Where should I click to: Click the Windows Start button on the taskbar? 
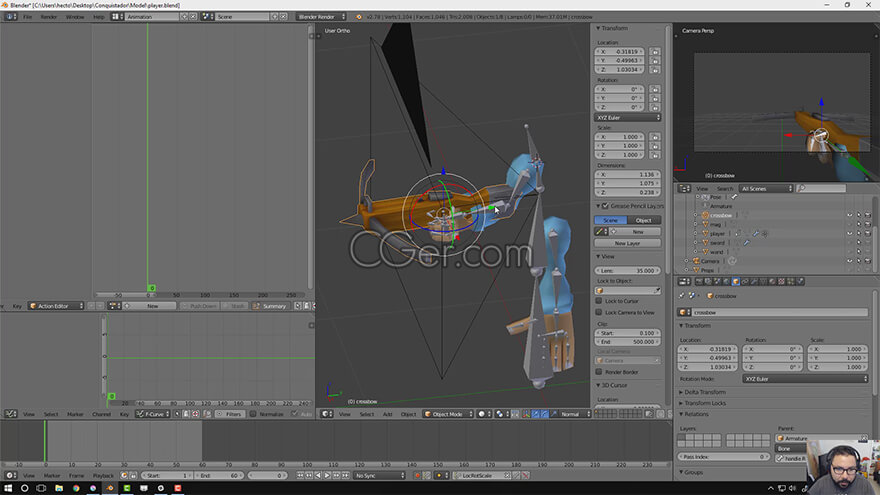(8, 488)
